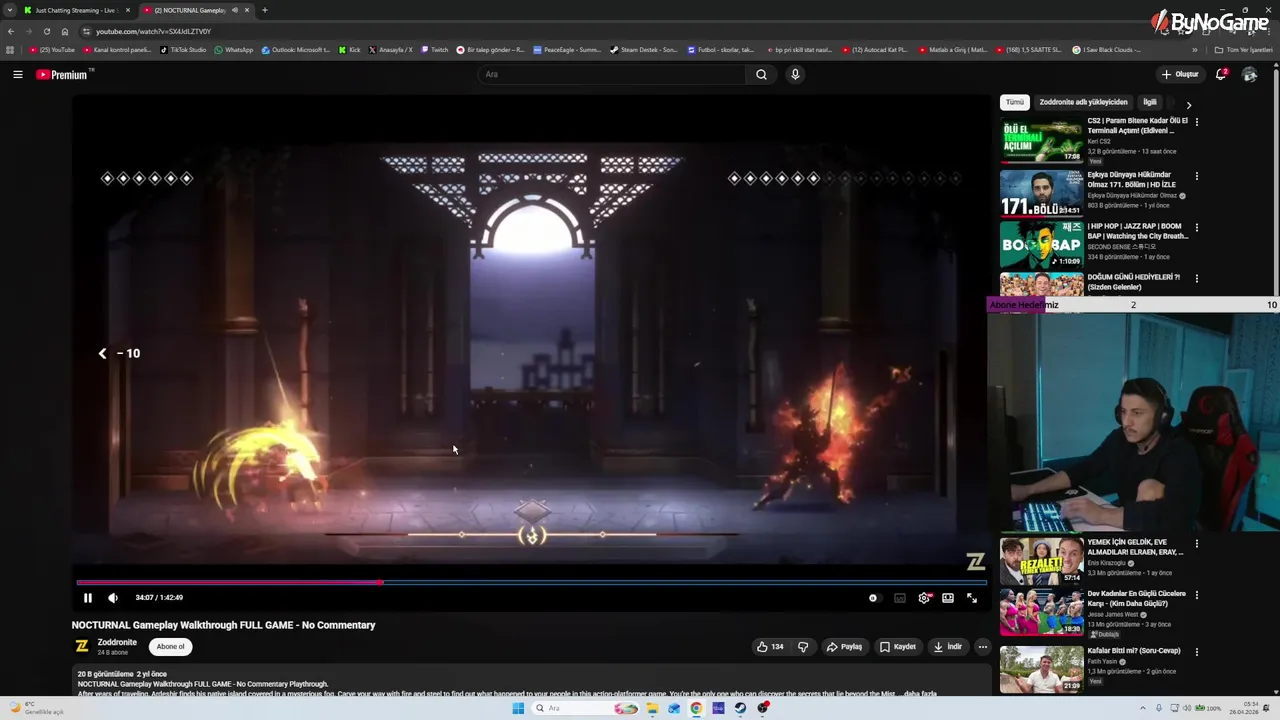Open the 'Oluştur' create button

tap(1180, 74)
